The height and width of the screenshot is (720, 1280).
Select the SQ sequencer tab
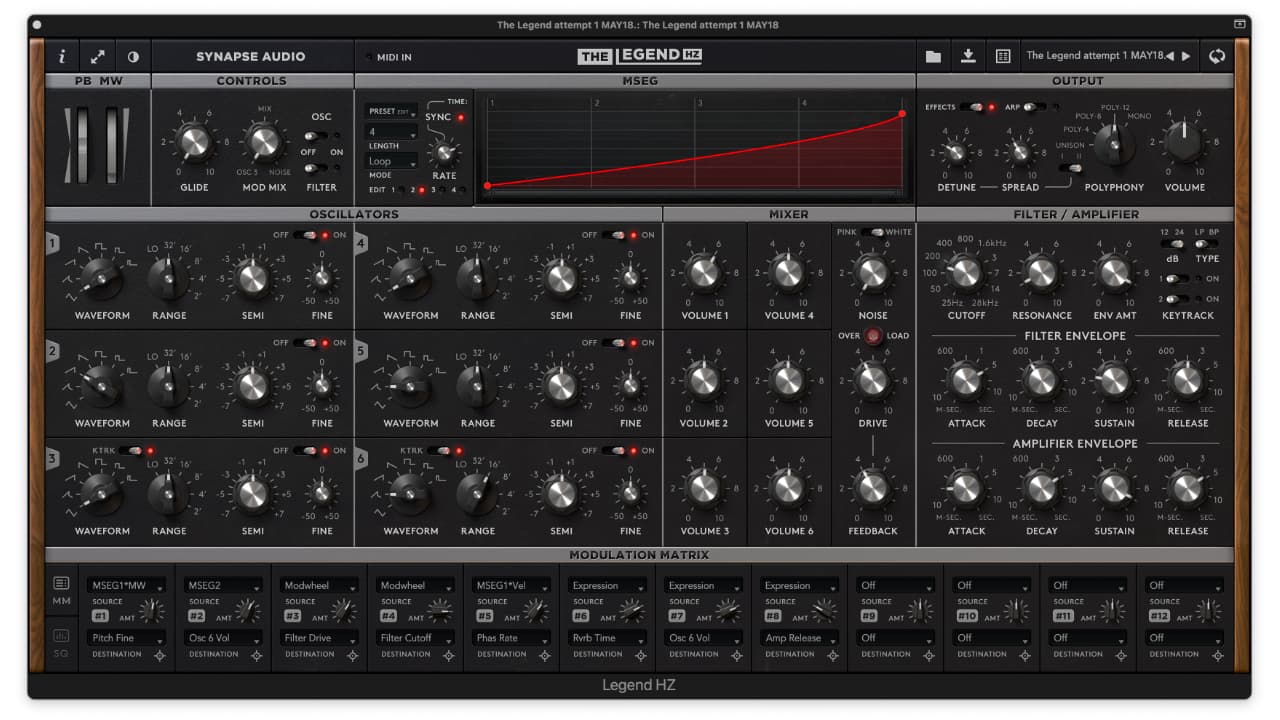(61, 641)
